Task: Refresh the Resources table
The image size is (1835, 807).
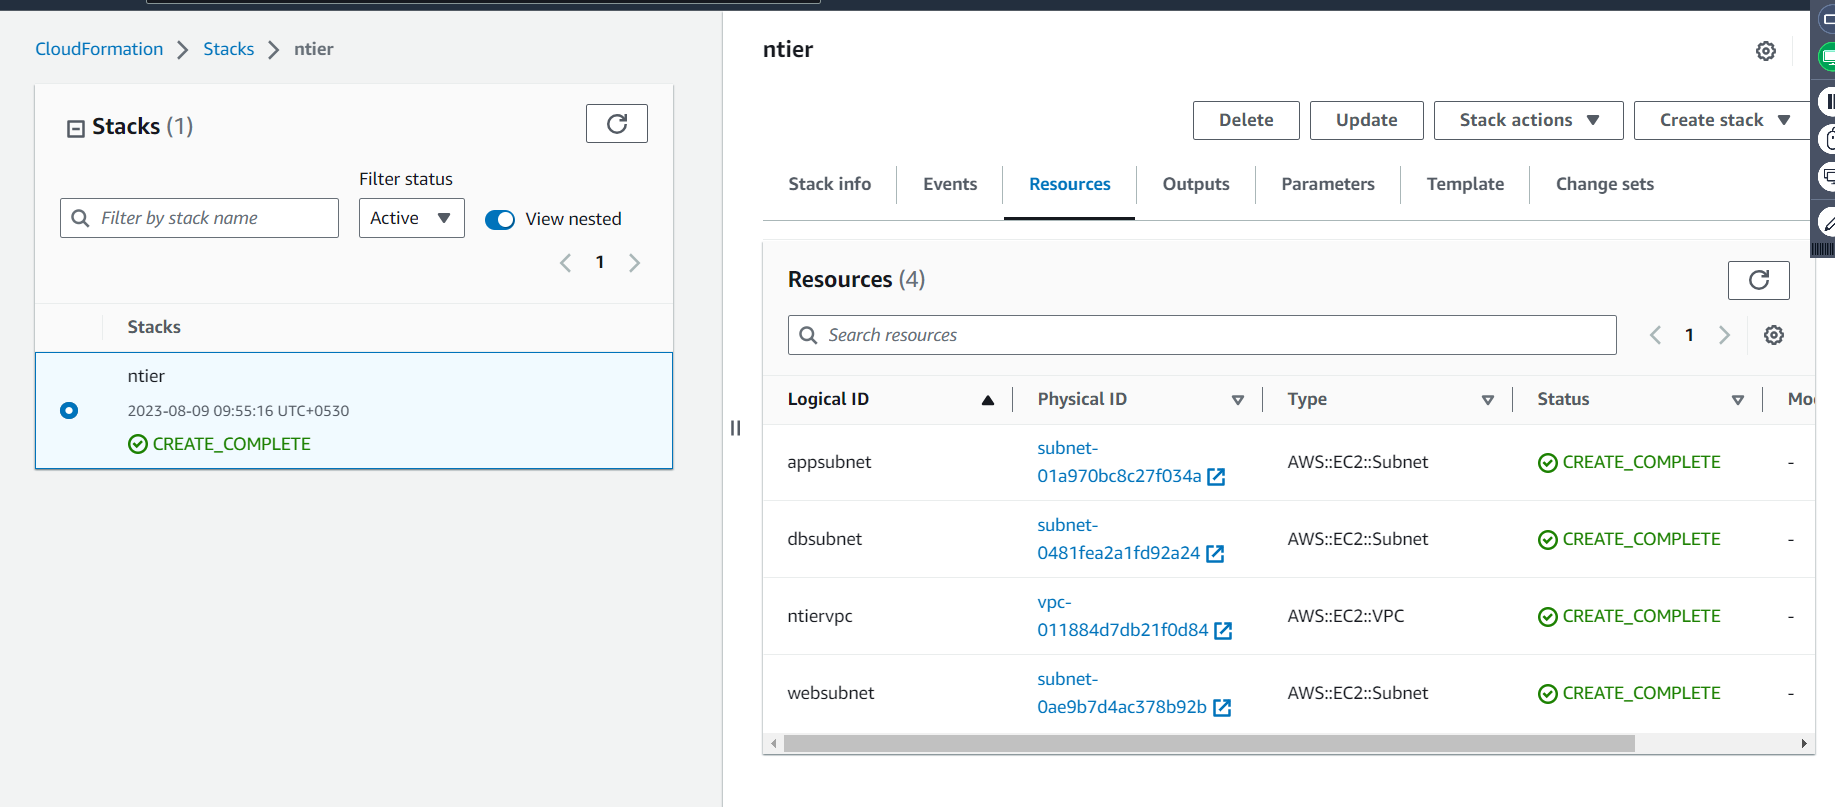Action: pyautogui.click(x=1759, y=280)
